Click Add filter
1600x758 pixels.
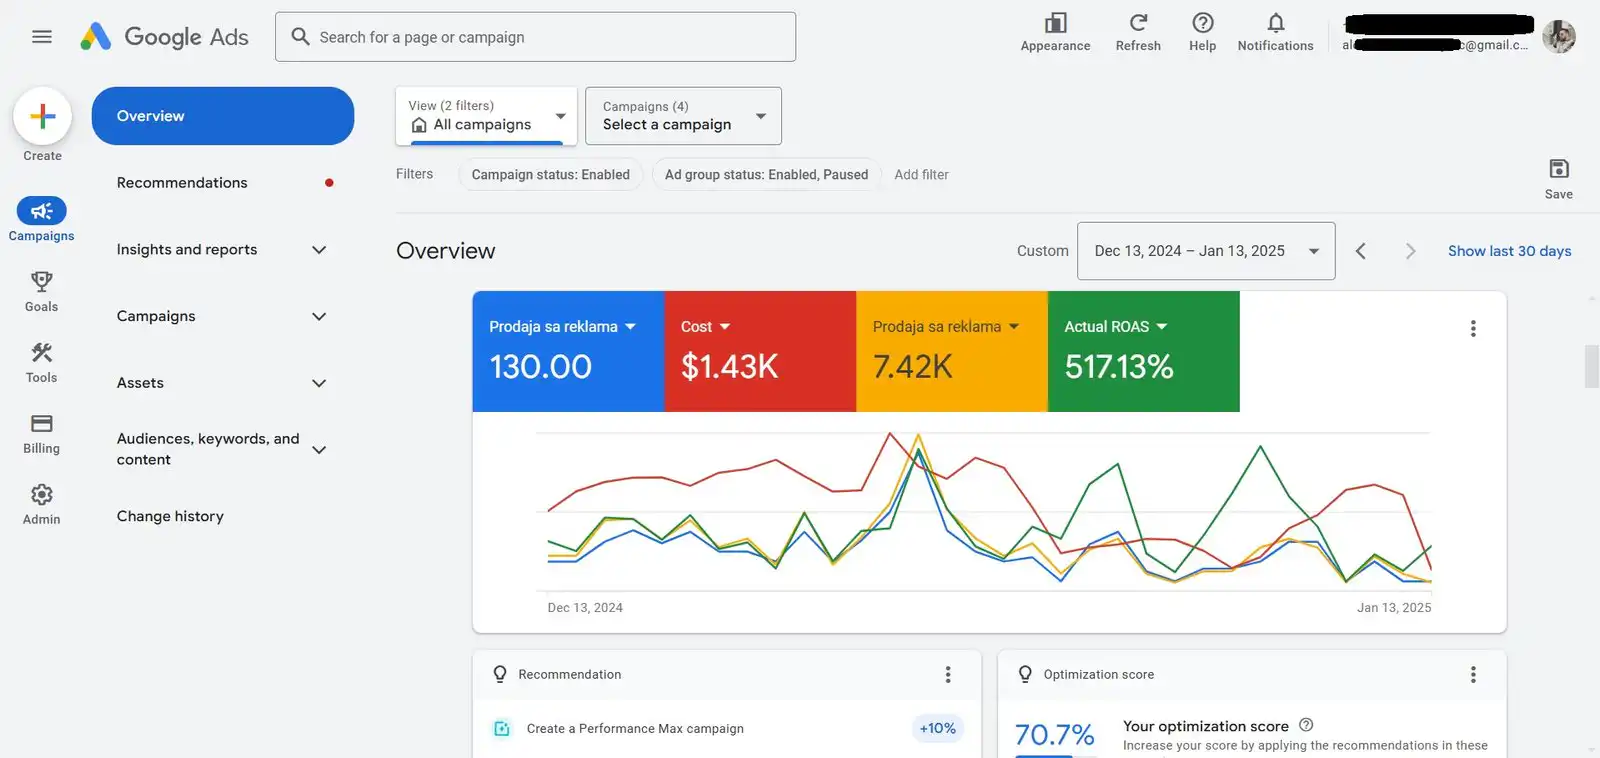pos(921,175)
